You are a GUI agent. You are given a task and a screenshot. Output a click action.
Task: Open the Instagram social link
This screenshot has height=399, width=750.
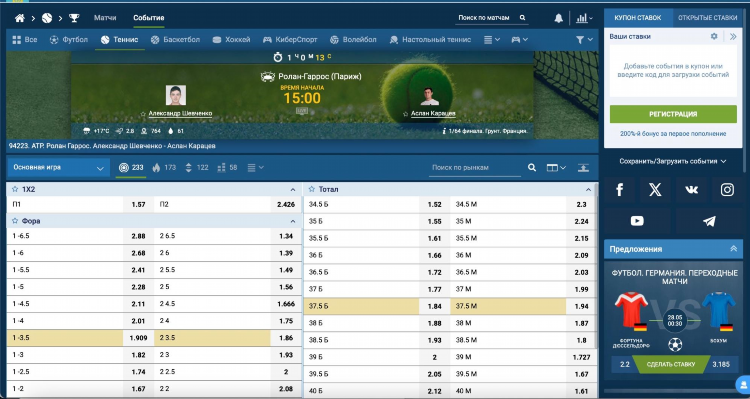tap(728, 190)
